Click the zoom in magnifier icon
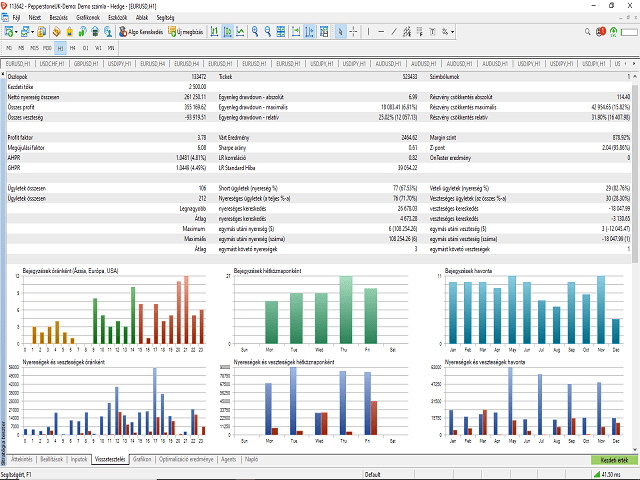 tap(256, 32)
